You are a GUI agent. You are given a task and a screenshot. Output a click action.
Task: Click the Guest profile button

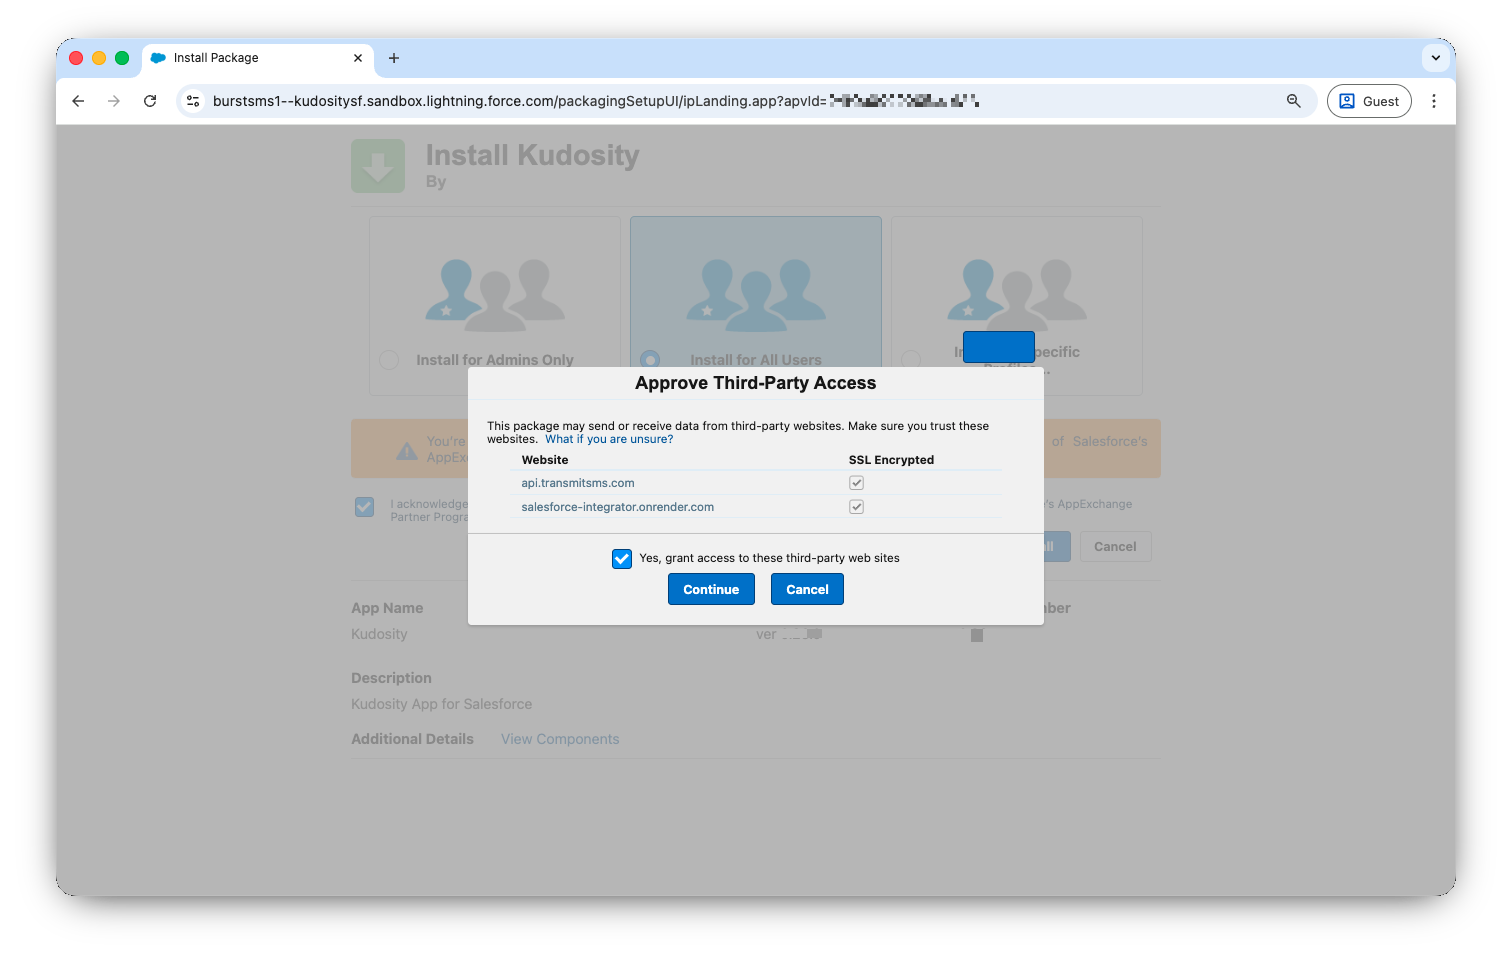click(x=1368, y=101)
